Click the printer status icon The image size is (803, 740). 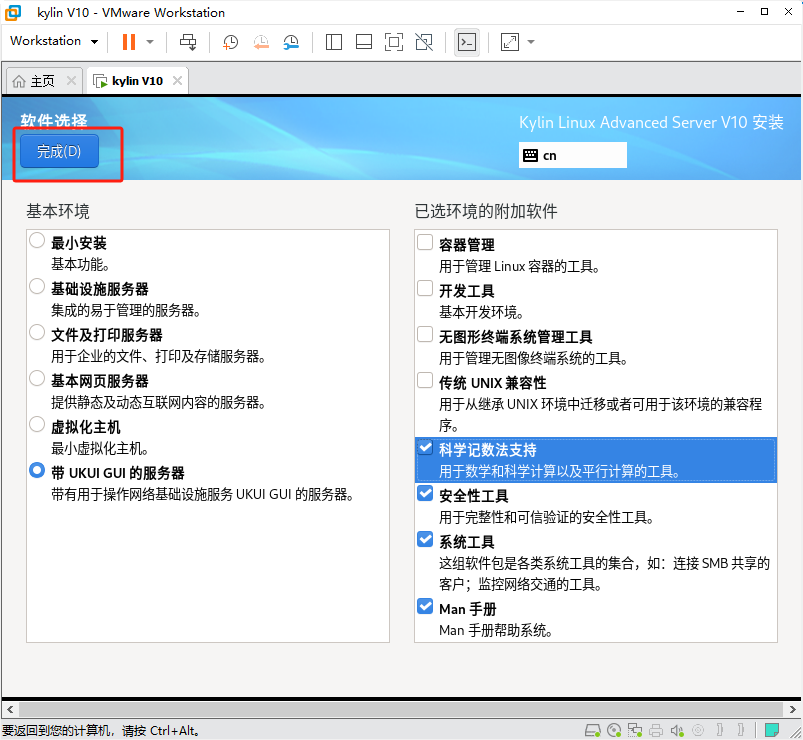656,730
